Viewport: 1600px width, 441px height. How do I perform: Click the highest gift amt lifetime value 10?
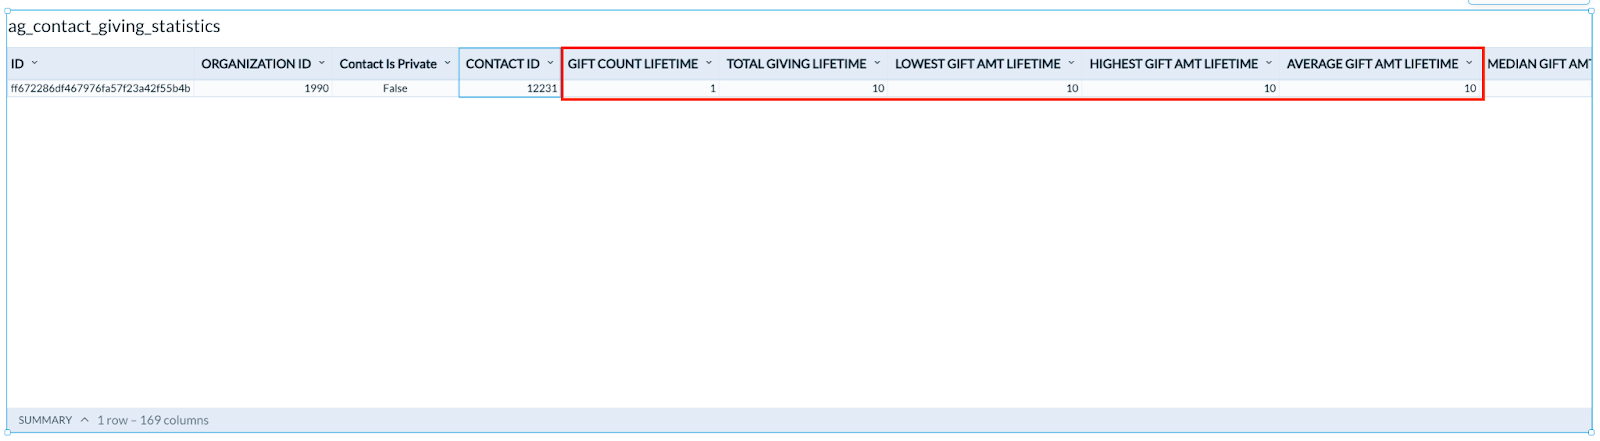pyautogui.click(x=1181, y=88)
